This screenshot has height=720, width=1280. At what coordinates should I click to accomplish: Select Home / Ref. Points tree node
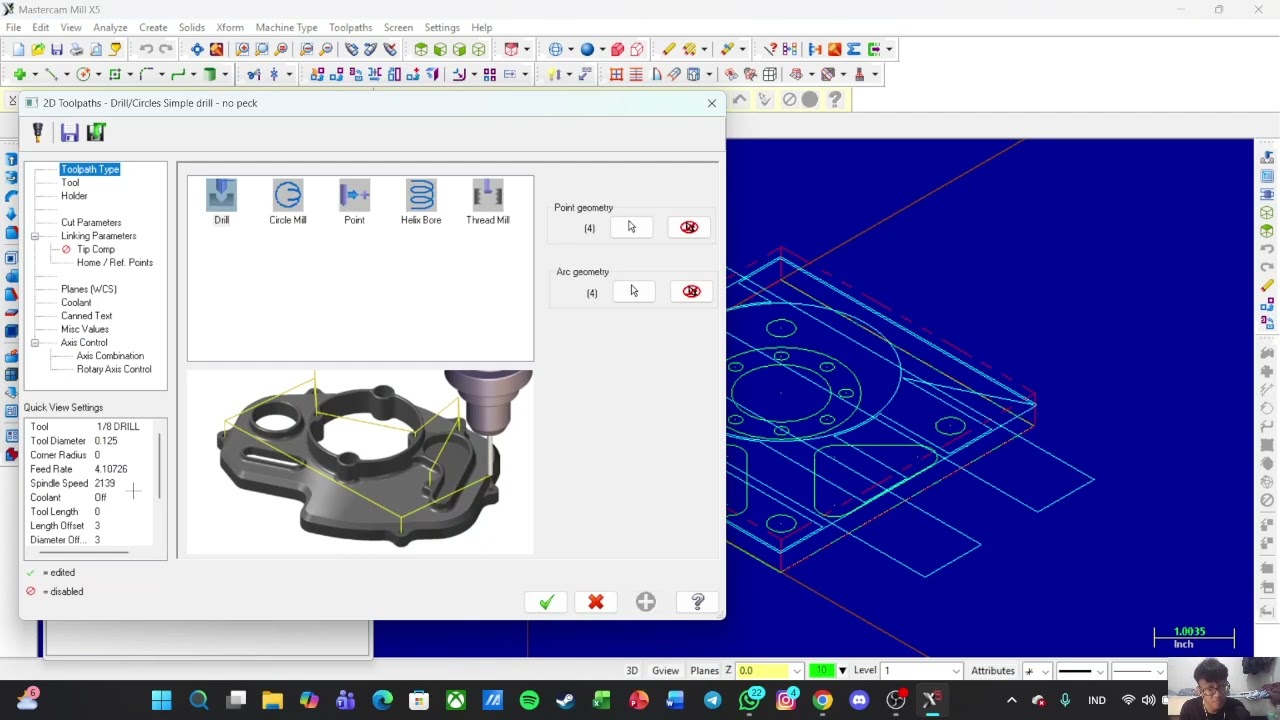click(115, 263)
